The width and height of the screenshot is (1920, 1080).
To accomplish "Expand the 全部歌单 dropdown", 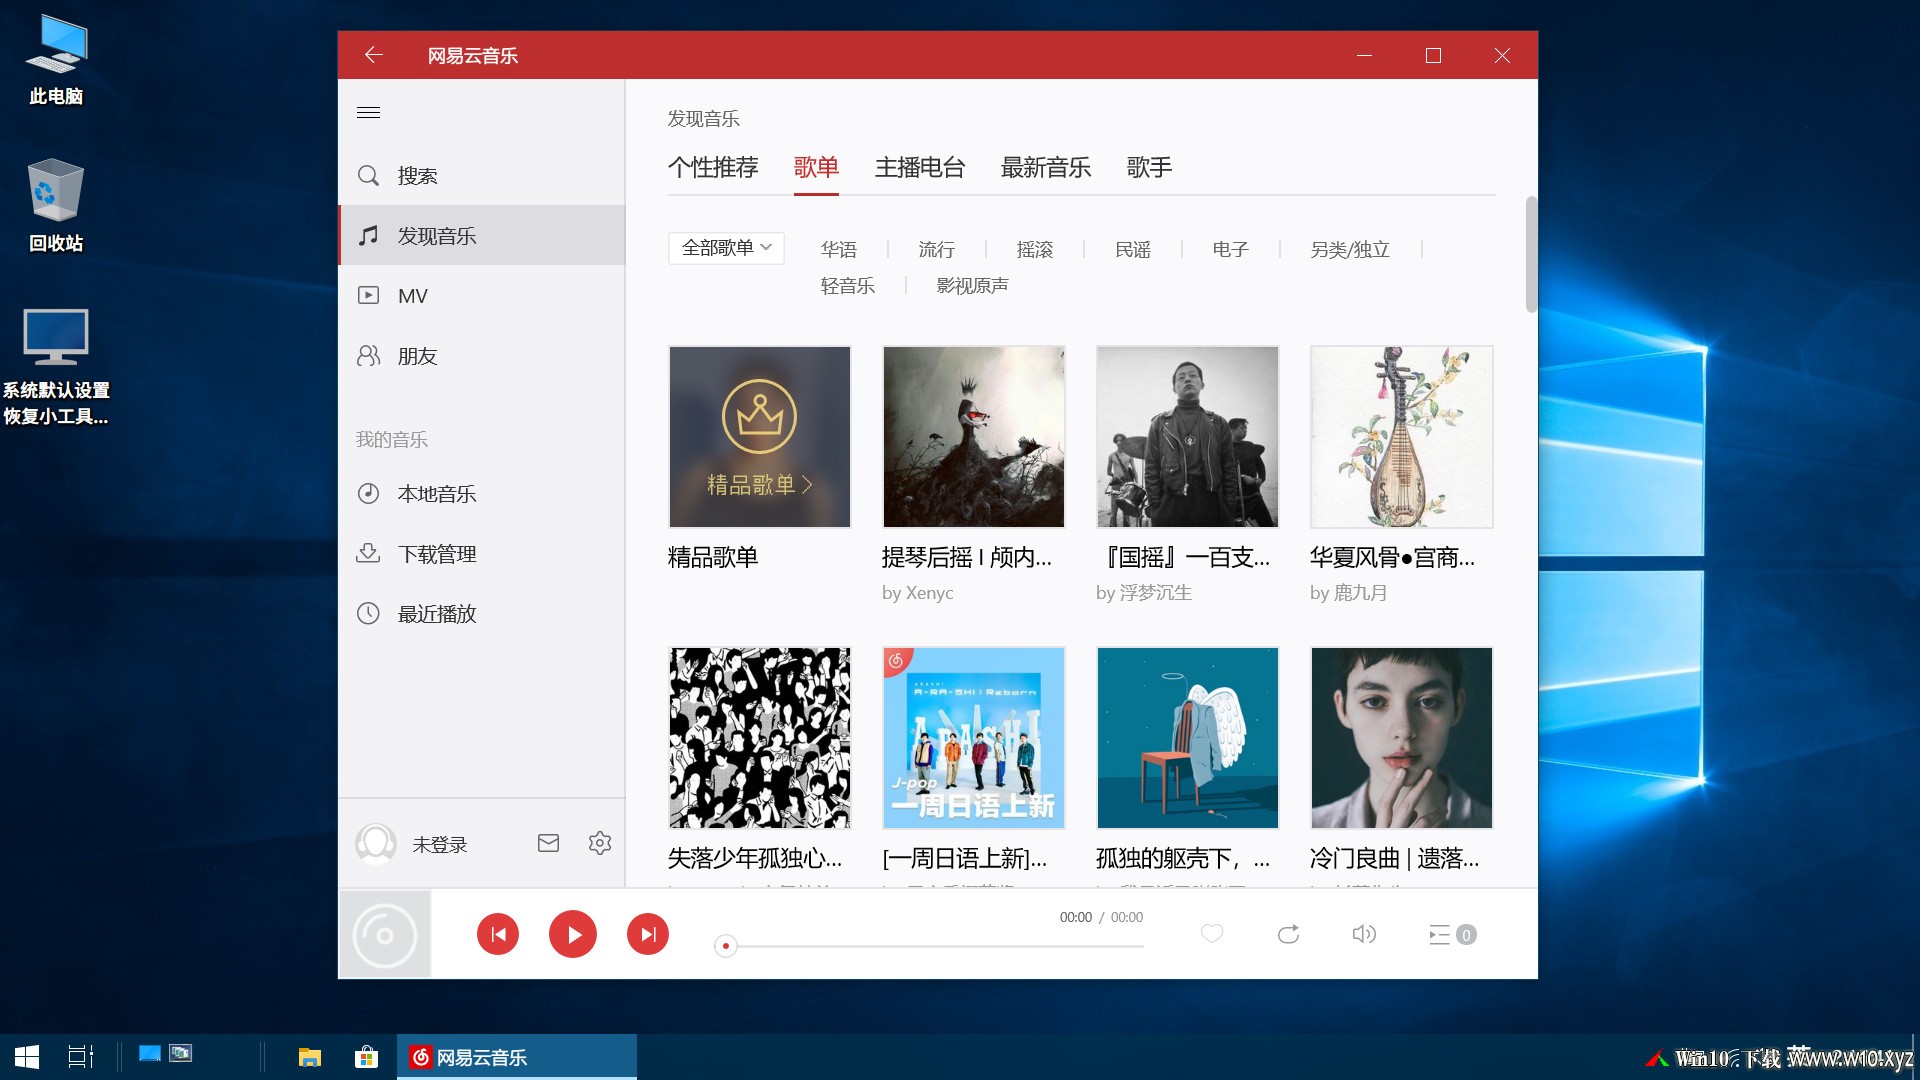I will 726,248.
